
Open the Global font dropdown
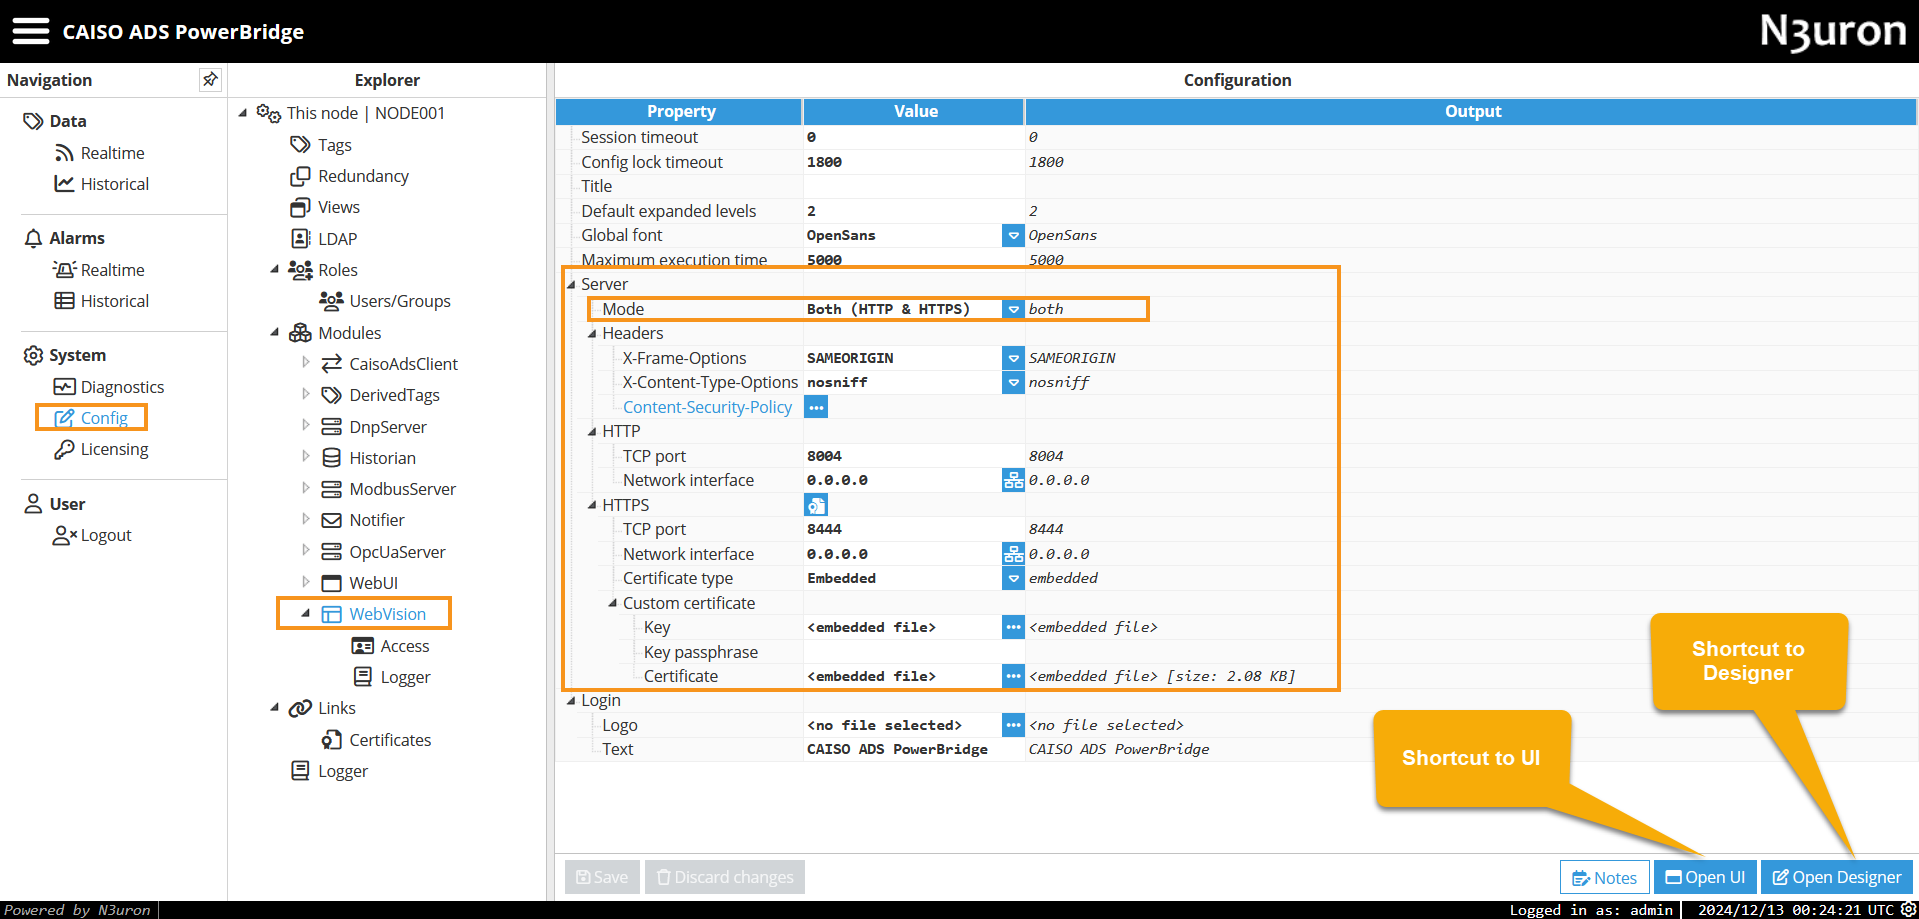1013,235
